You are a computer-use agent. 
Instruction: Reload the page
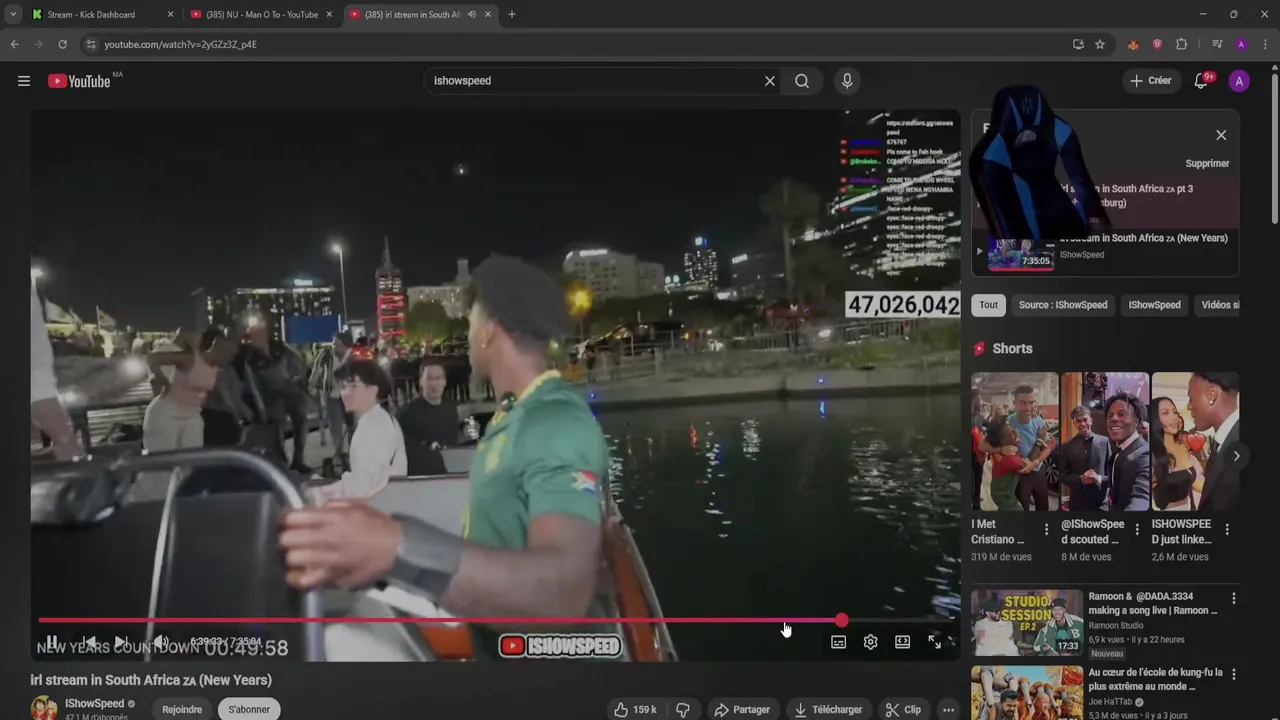tap(62, 44)
